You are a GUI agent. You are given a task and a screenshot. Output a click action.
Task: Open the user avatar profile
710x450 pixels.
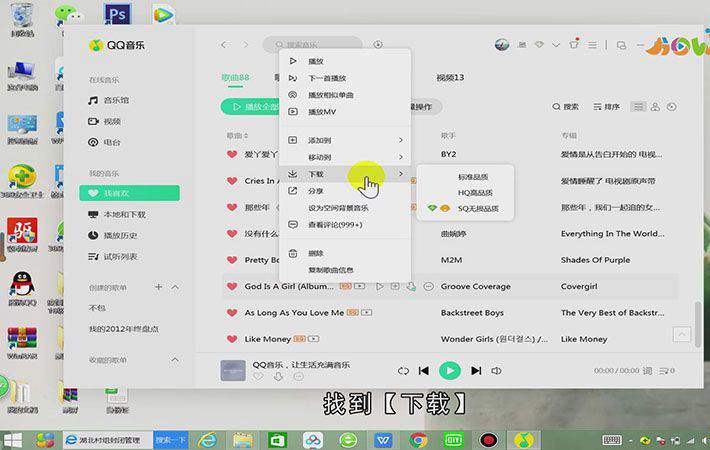point(502,44)
